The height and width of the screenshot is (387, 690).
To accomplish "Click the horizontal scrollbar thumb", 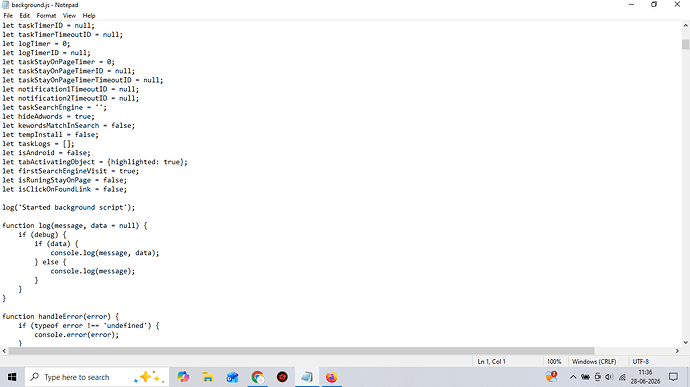I will click(x=301, y=351).
